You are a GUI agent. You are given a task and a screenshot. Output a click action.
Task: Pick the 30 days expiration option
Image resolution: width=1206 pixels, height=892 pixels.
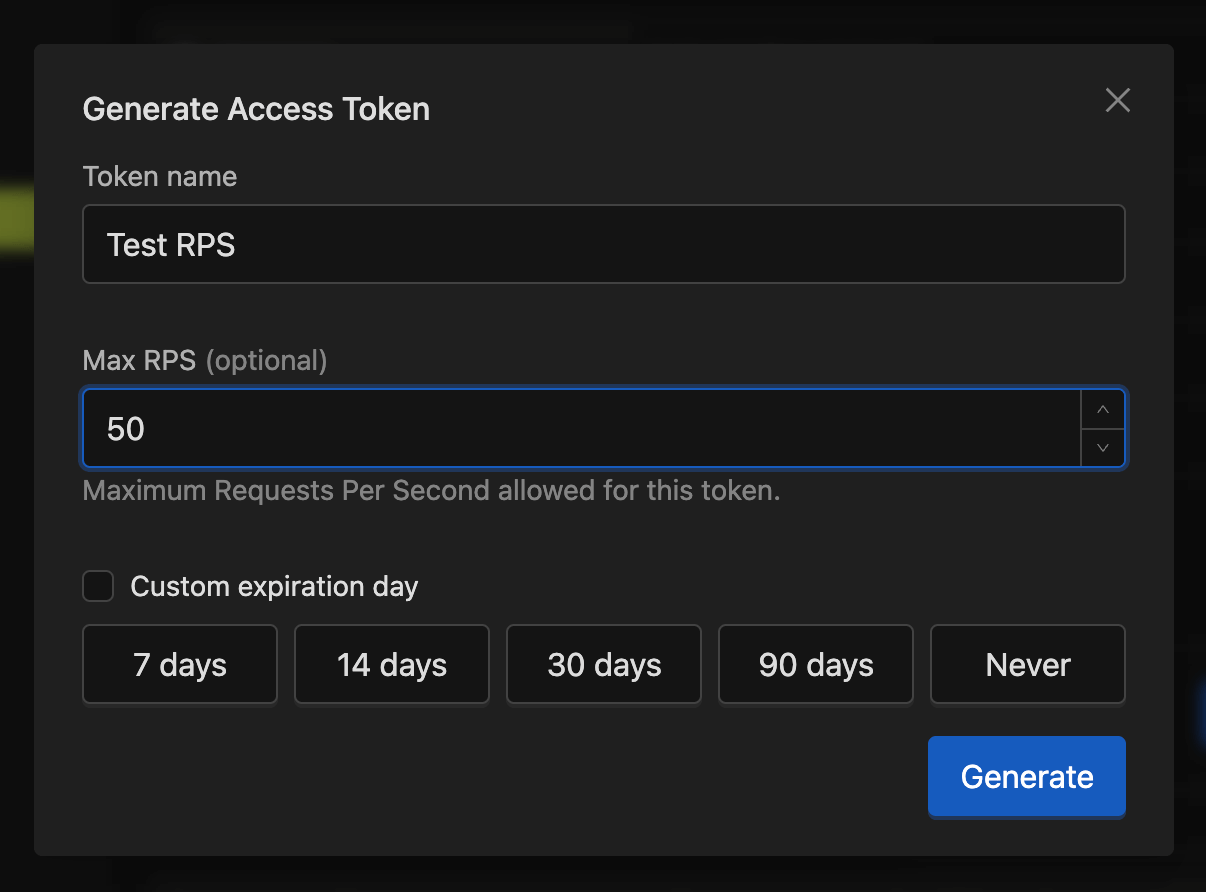(x=604, y=665)
